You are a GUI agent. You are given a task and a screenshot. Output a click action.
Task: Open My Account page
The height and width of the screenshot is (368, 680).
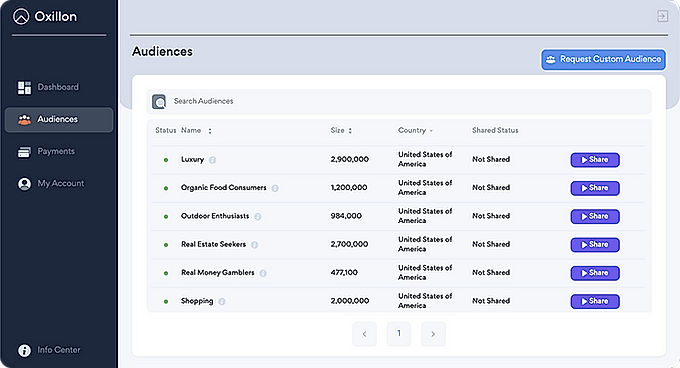pyautogui.click(x=59, y=183)
